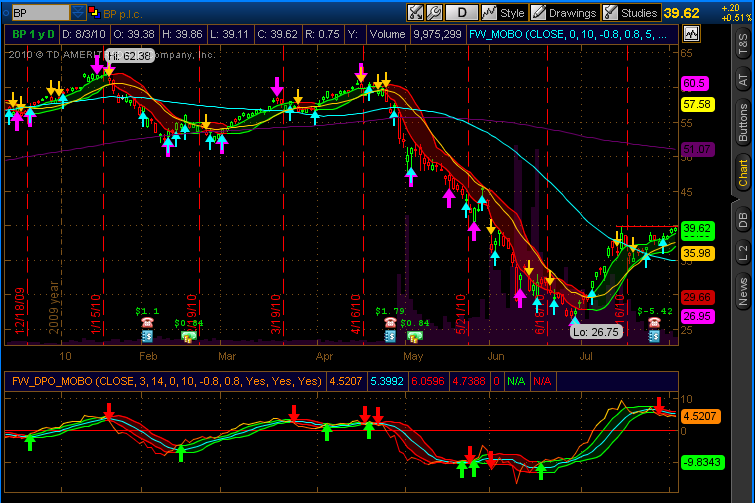Open the News side tab
This screenshot has height=503, width=755.
click(x=743, y=291)
